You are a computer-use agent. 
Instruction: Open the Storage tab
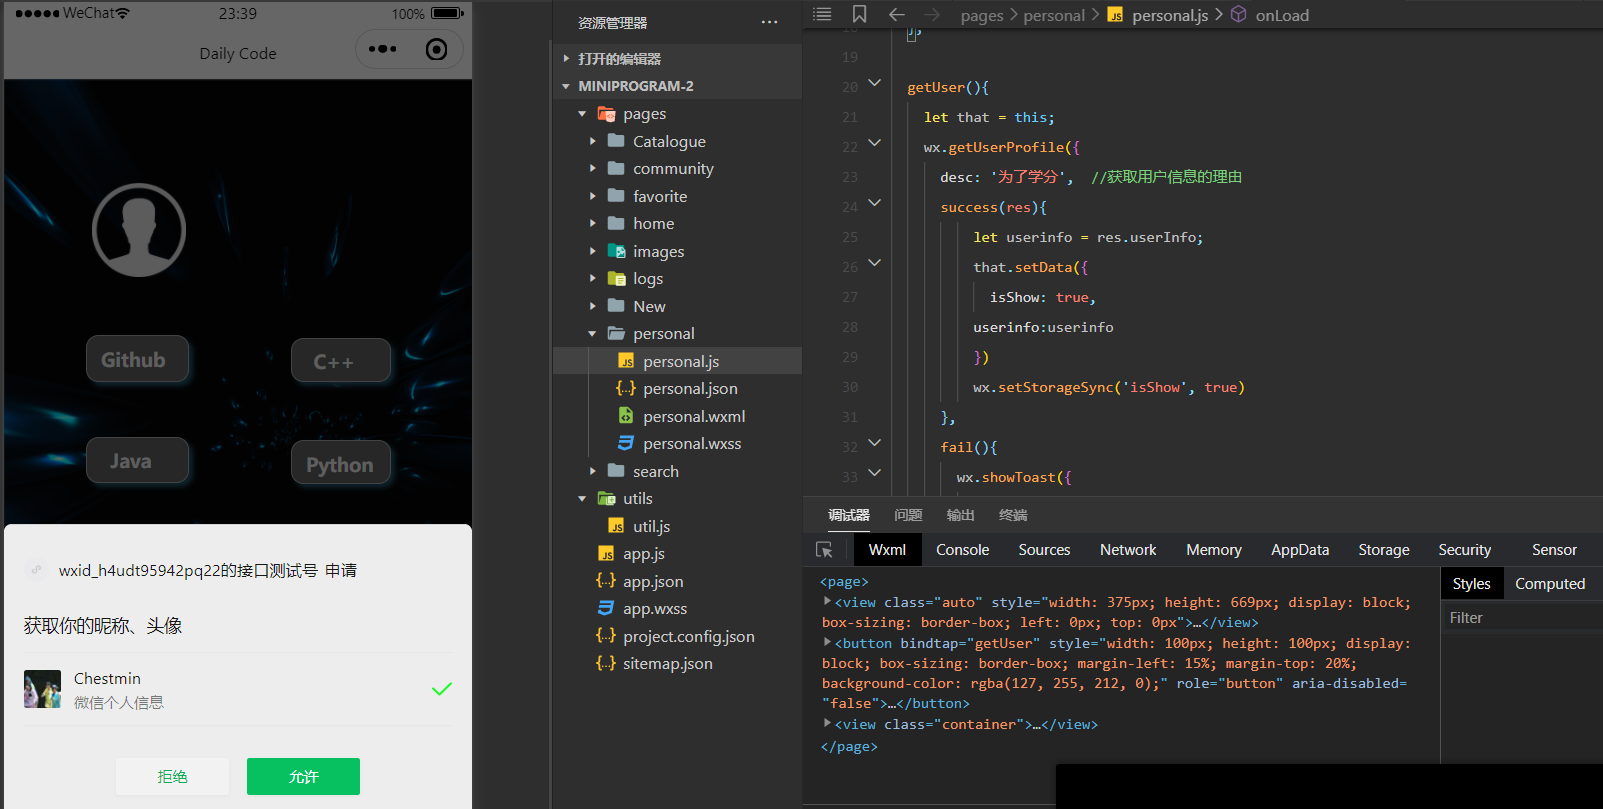tap(1384, 550)
